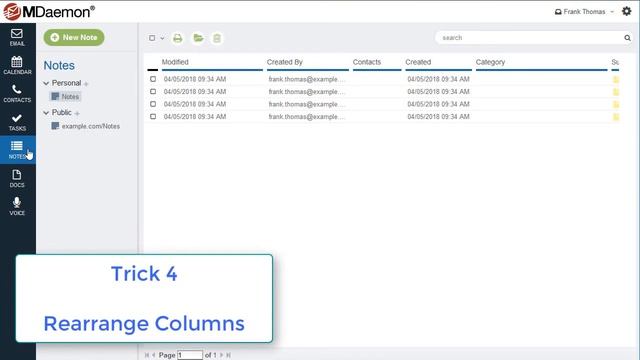Click yellow color swatch of second note
This screenshot has width=640, height=360.
pyautogui.click(x=616, y=92)
